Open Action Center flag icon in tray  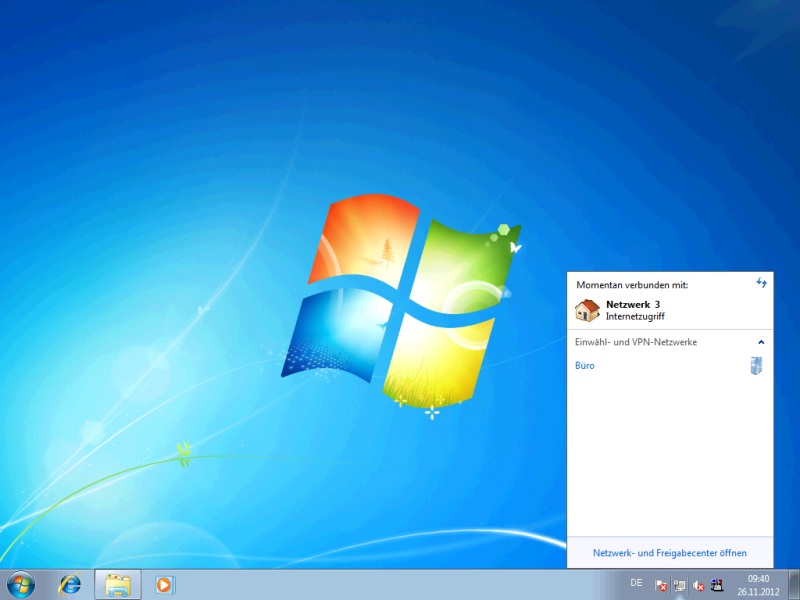661,585
